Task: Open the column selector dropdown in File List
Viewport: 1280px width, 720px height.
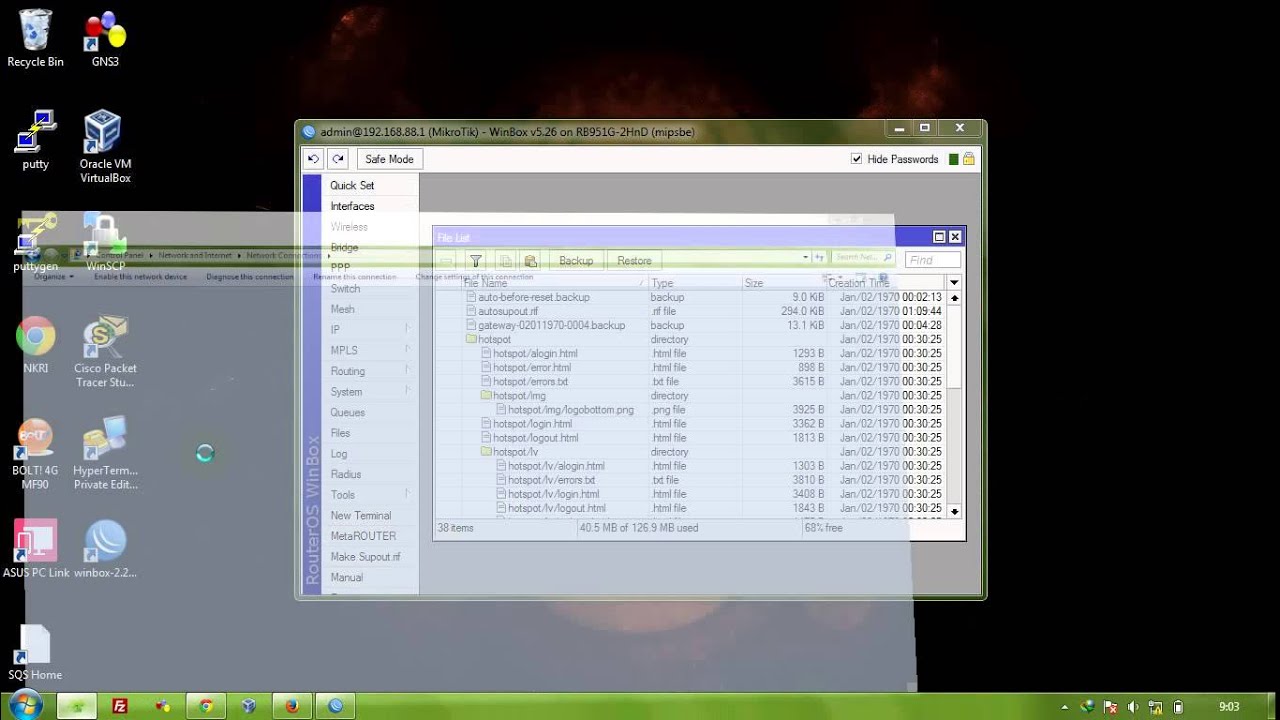Action: tap(954, 283)
